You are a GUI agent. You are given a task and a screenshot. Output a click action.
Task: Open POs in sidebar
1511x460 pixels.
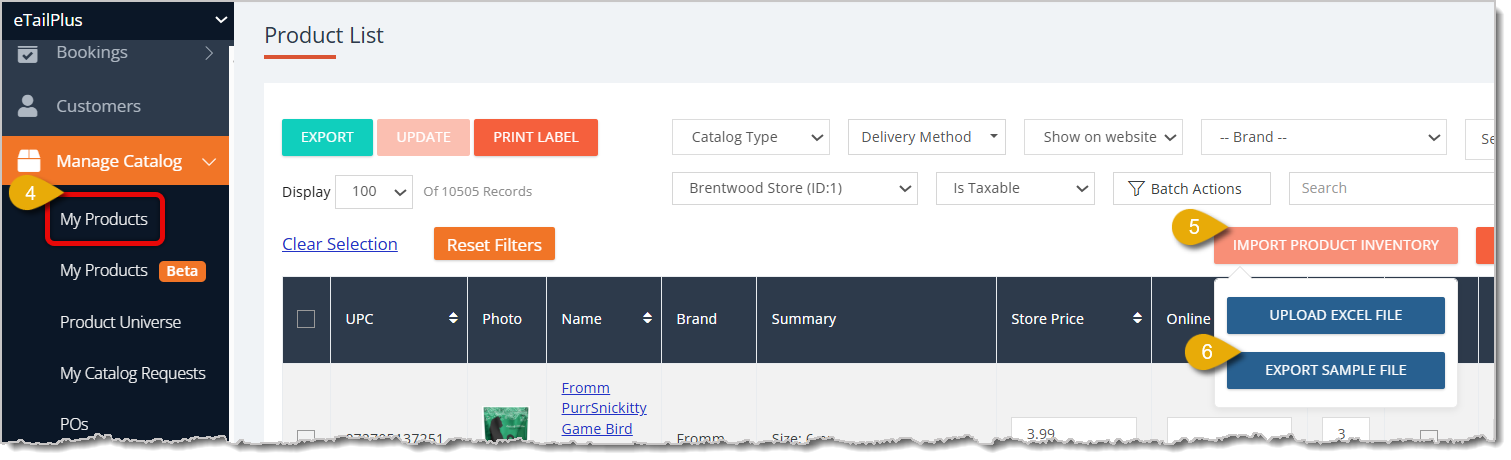tap(74, 424)
